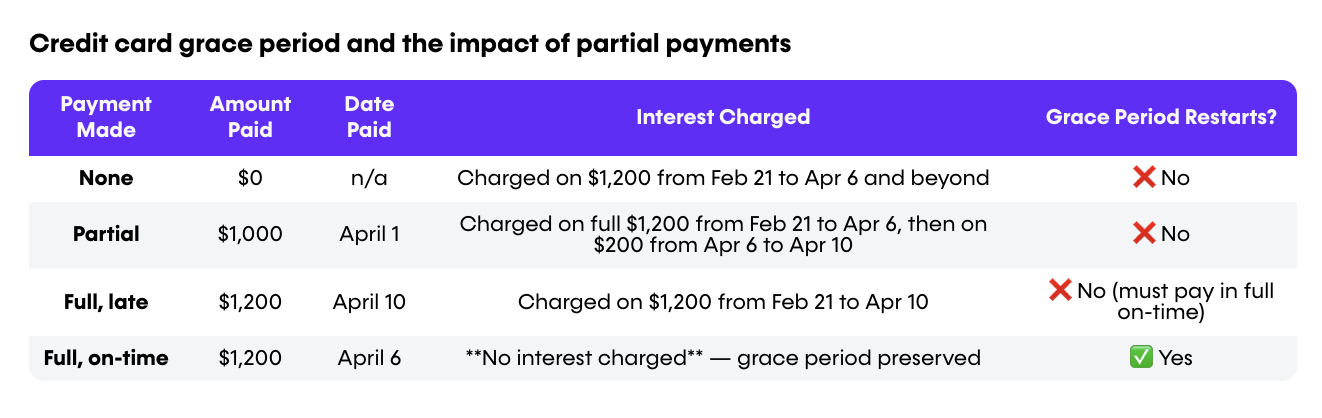
Task: Click the red X in the Full, late row
Action: [1059, 291]
